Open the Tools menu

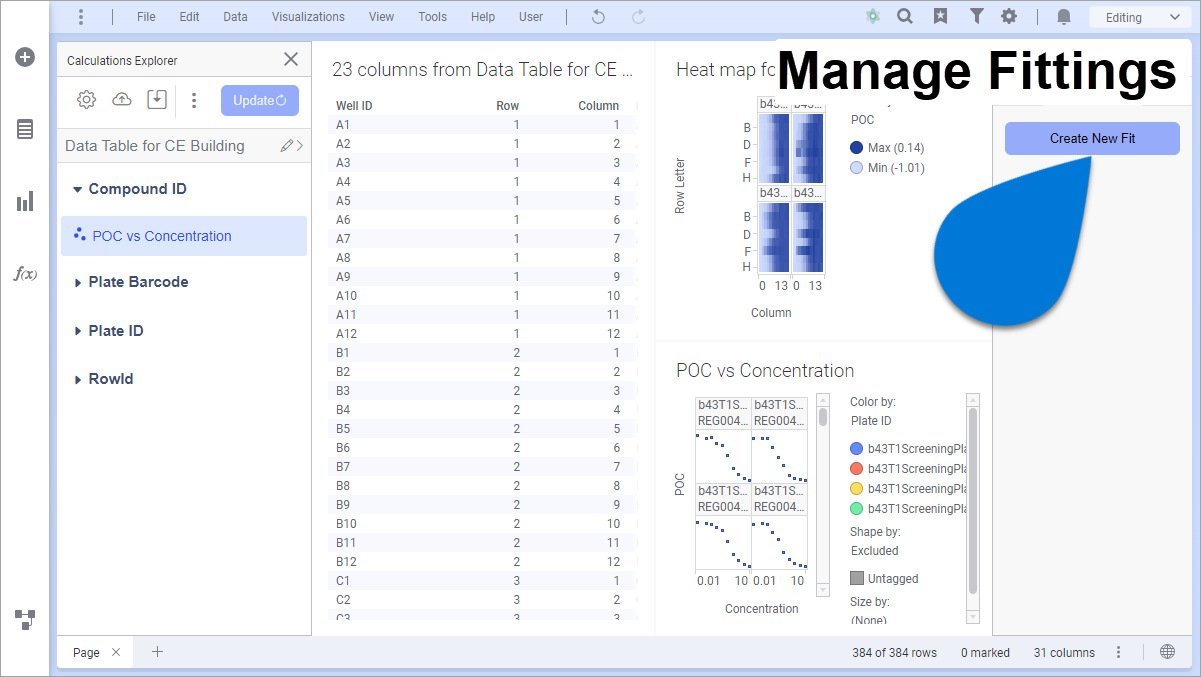point(432,17)
